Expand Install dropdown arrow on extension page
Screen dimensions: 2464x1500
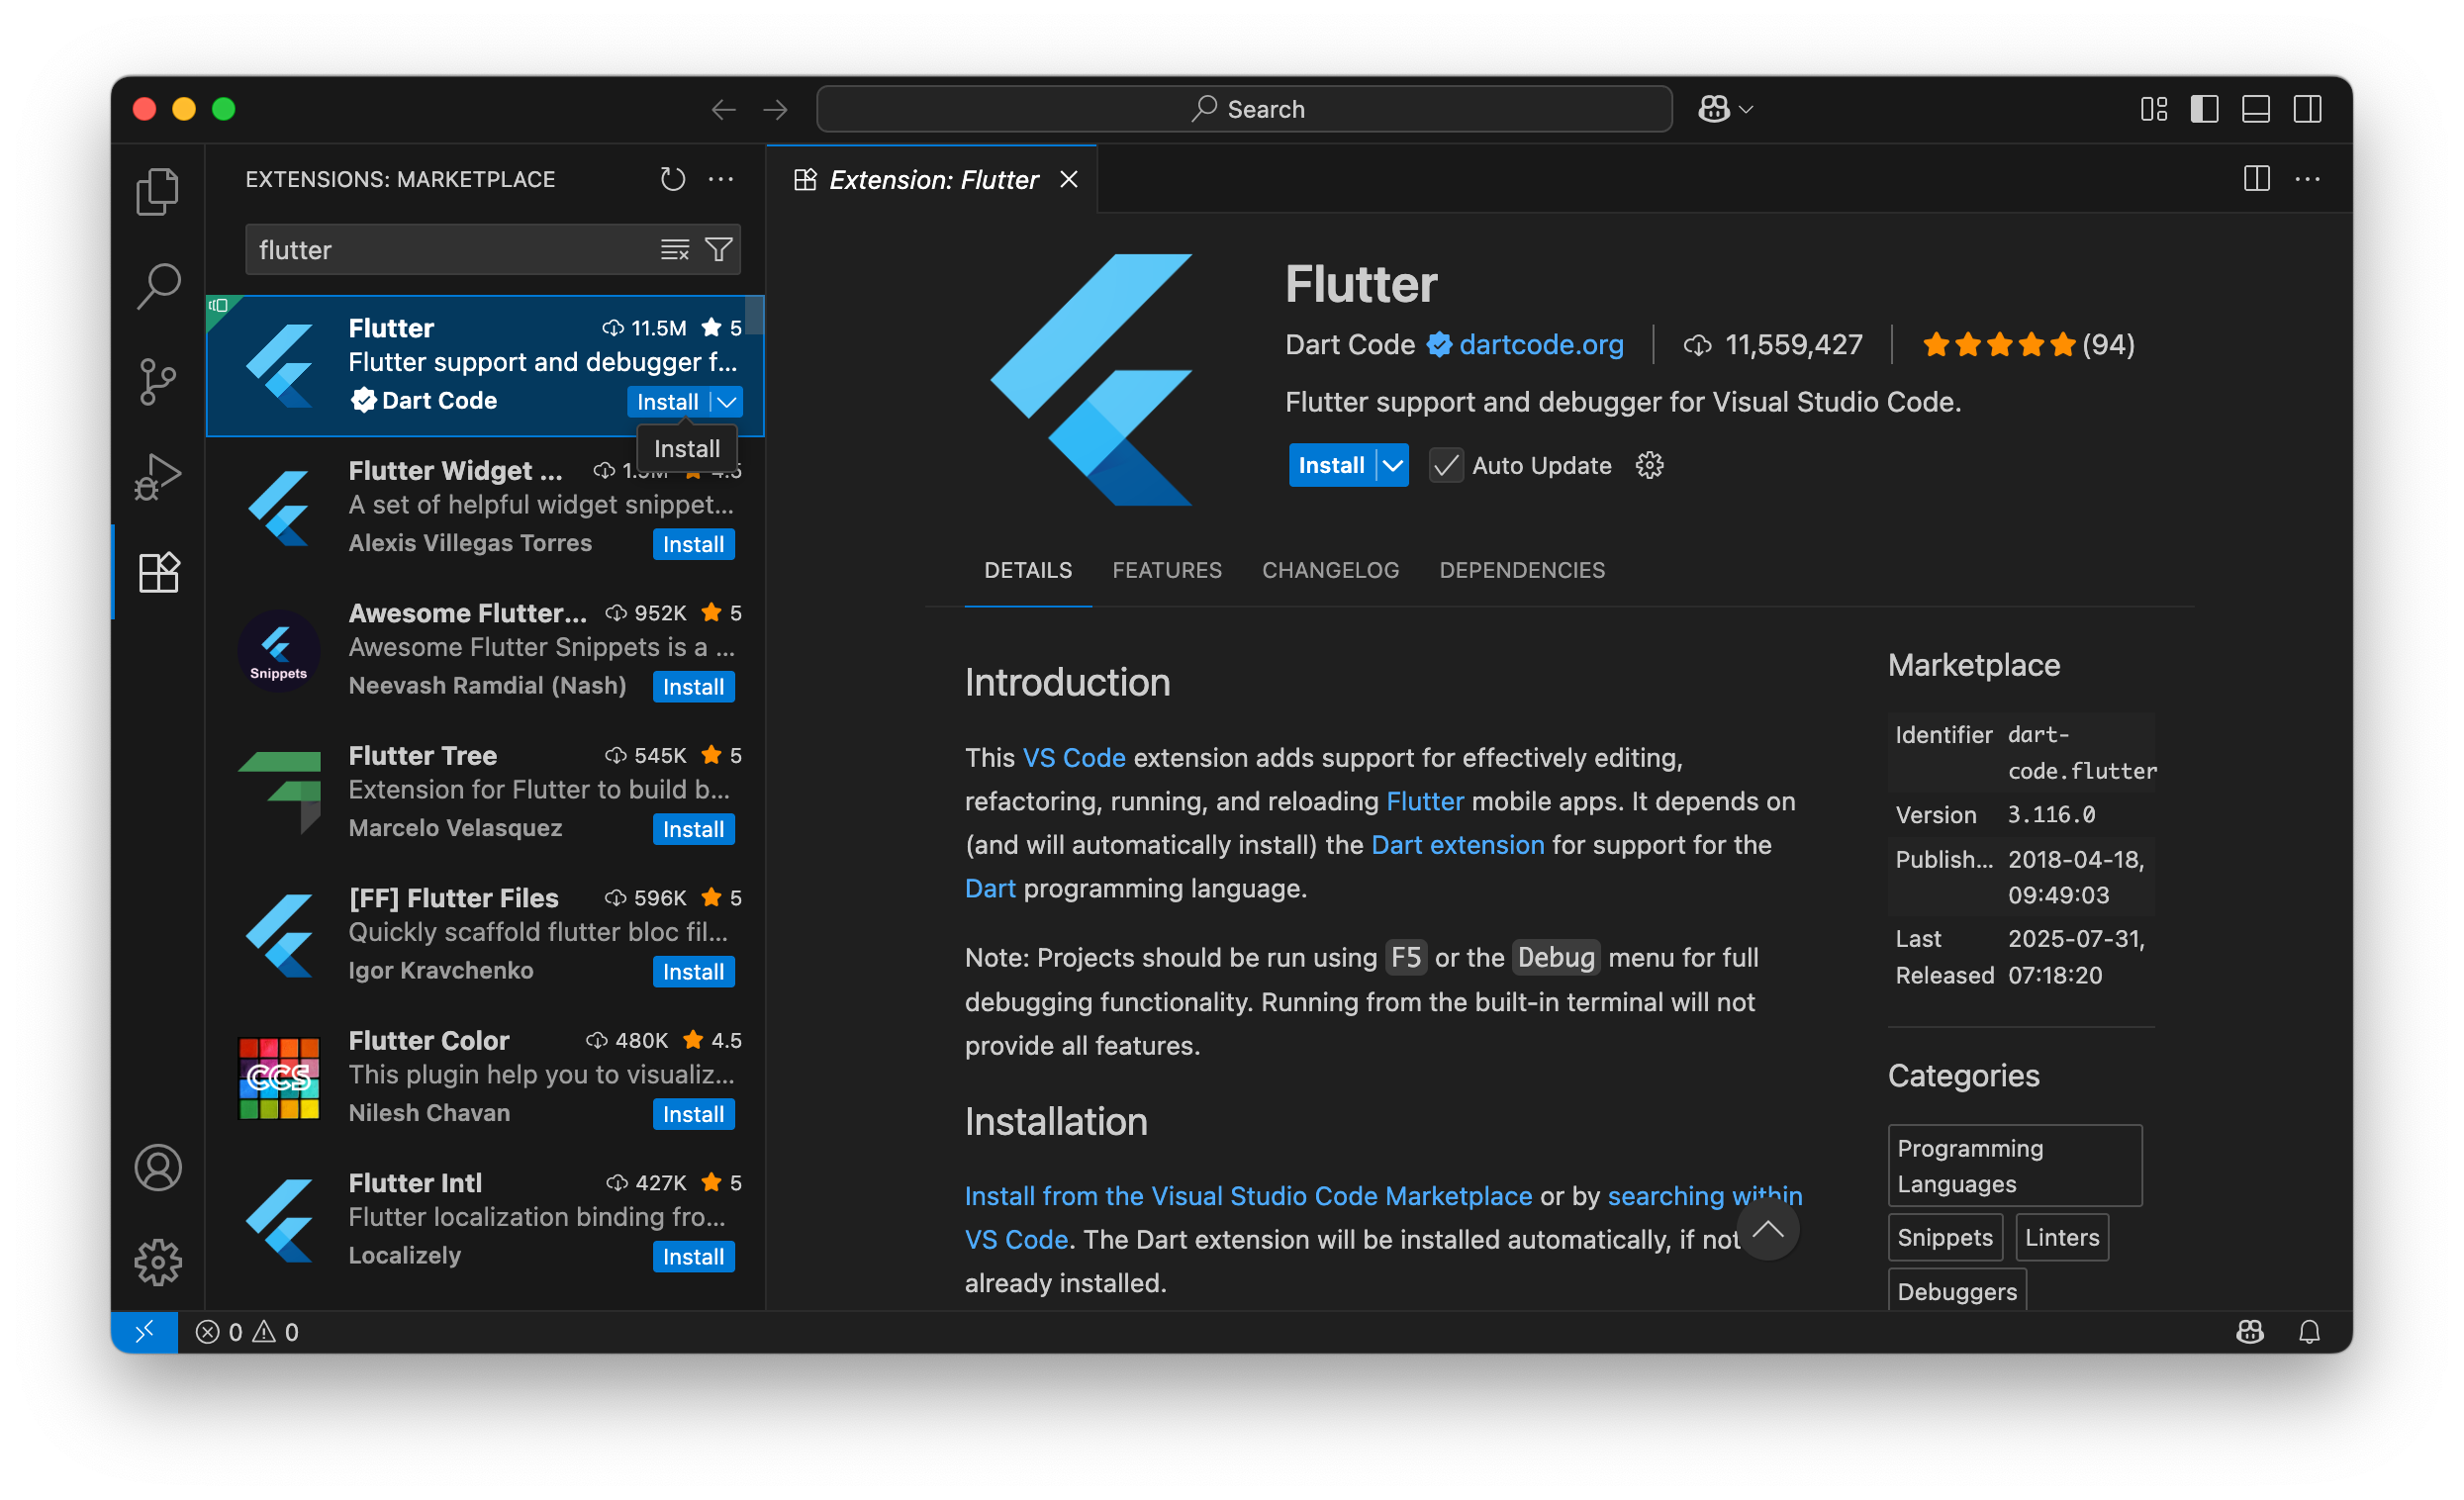coord(1393,465)
